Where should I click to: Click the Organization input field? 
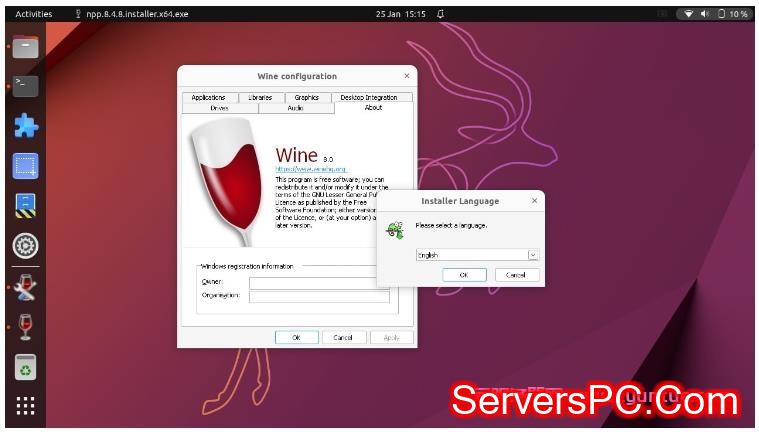tap(319, 296)
